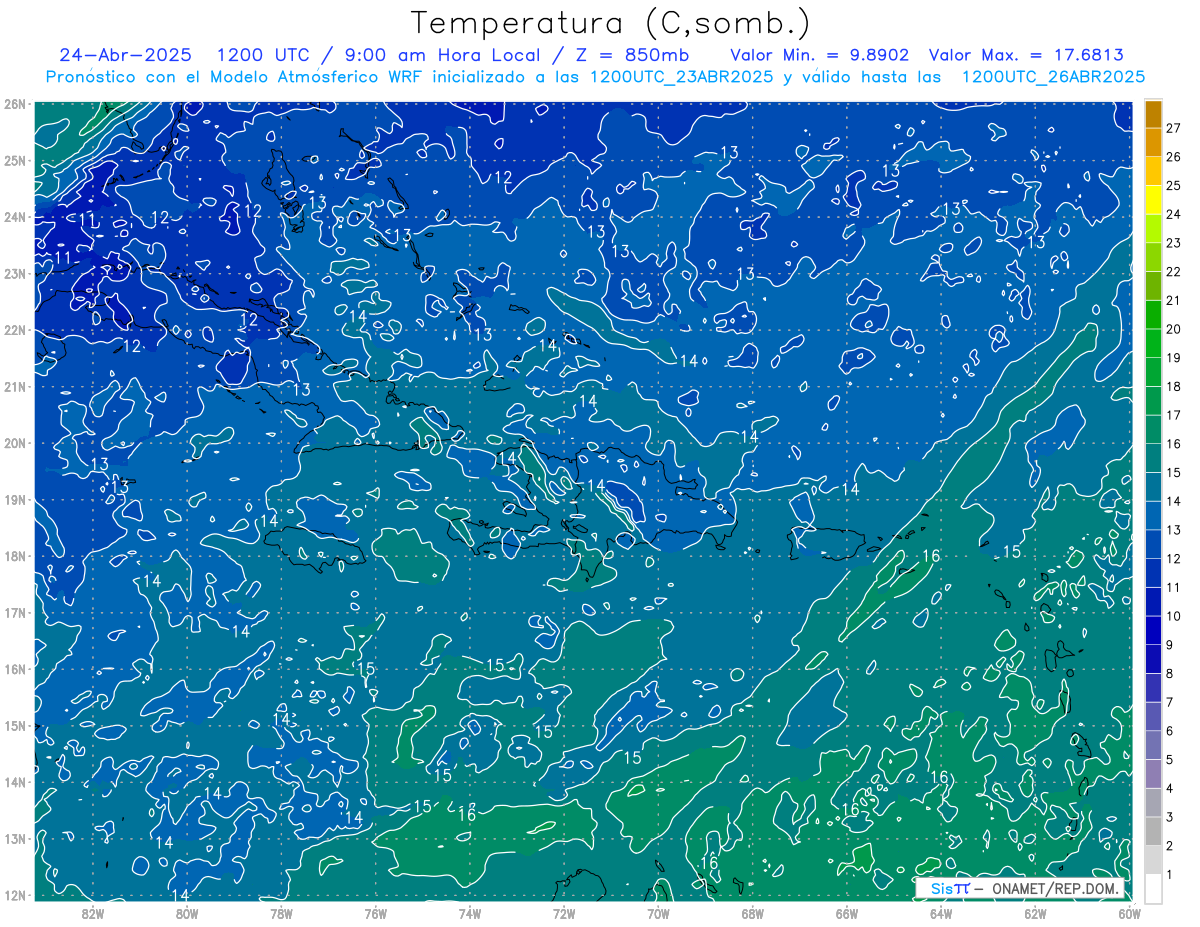The height and width of the screenshot is (927, 1200).
Task: Click the "26N" latitude axis label
Action: [x=15, y=103]
